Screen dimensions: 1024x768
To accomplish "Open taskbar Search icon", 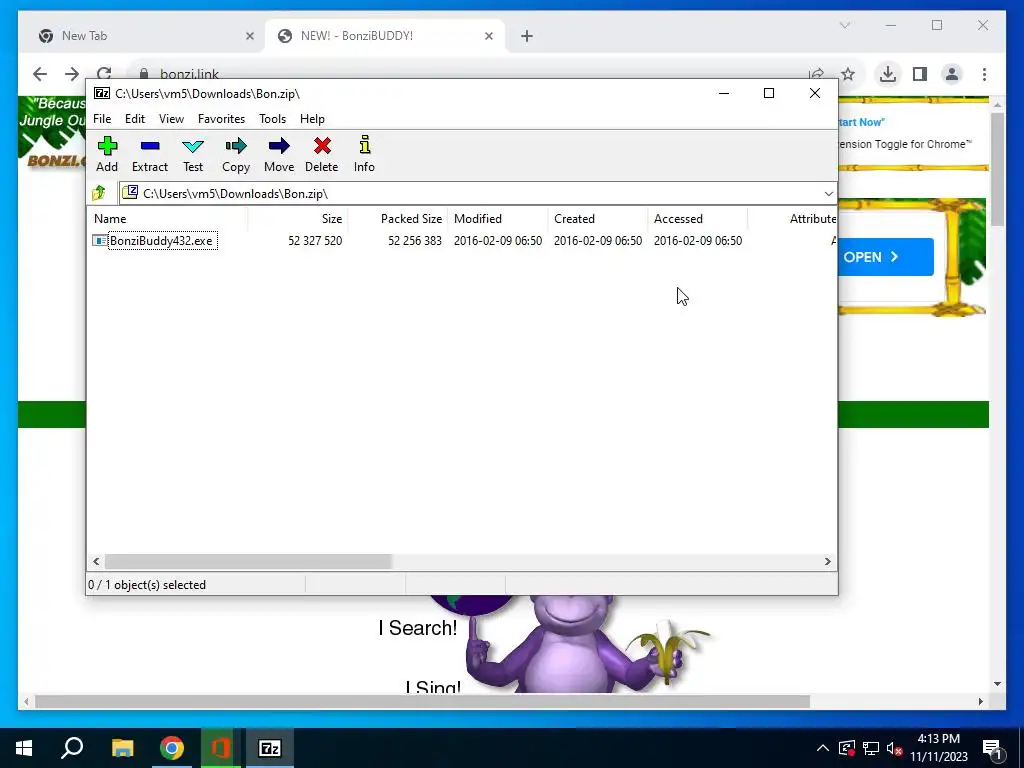I will click(x=72, y=747).
